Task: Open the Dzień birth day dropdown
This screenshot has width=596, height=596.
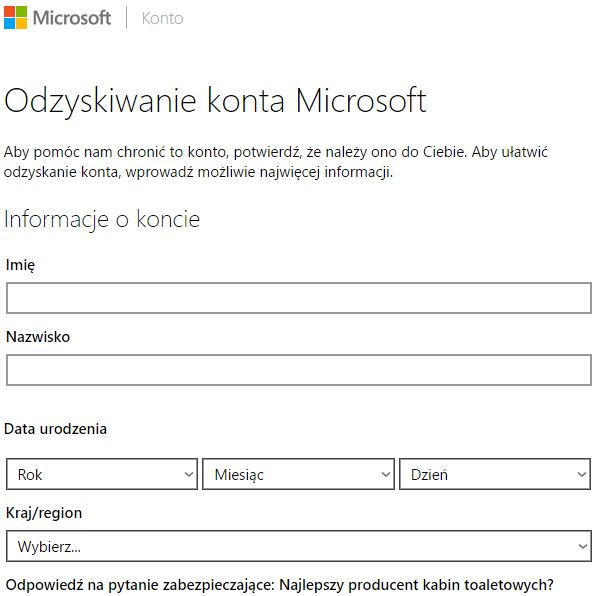Action: (x=495, y=474)
